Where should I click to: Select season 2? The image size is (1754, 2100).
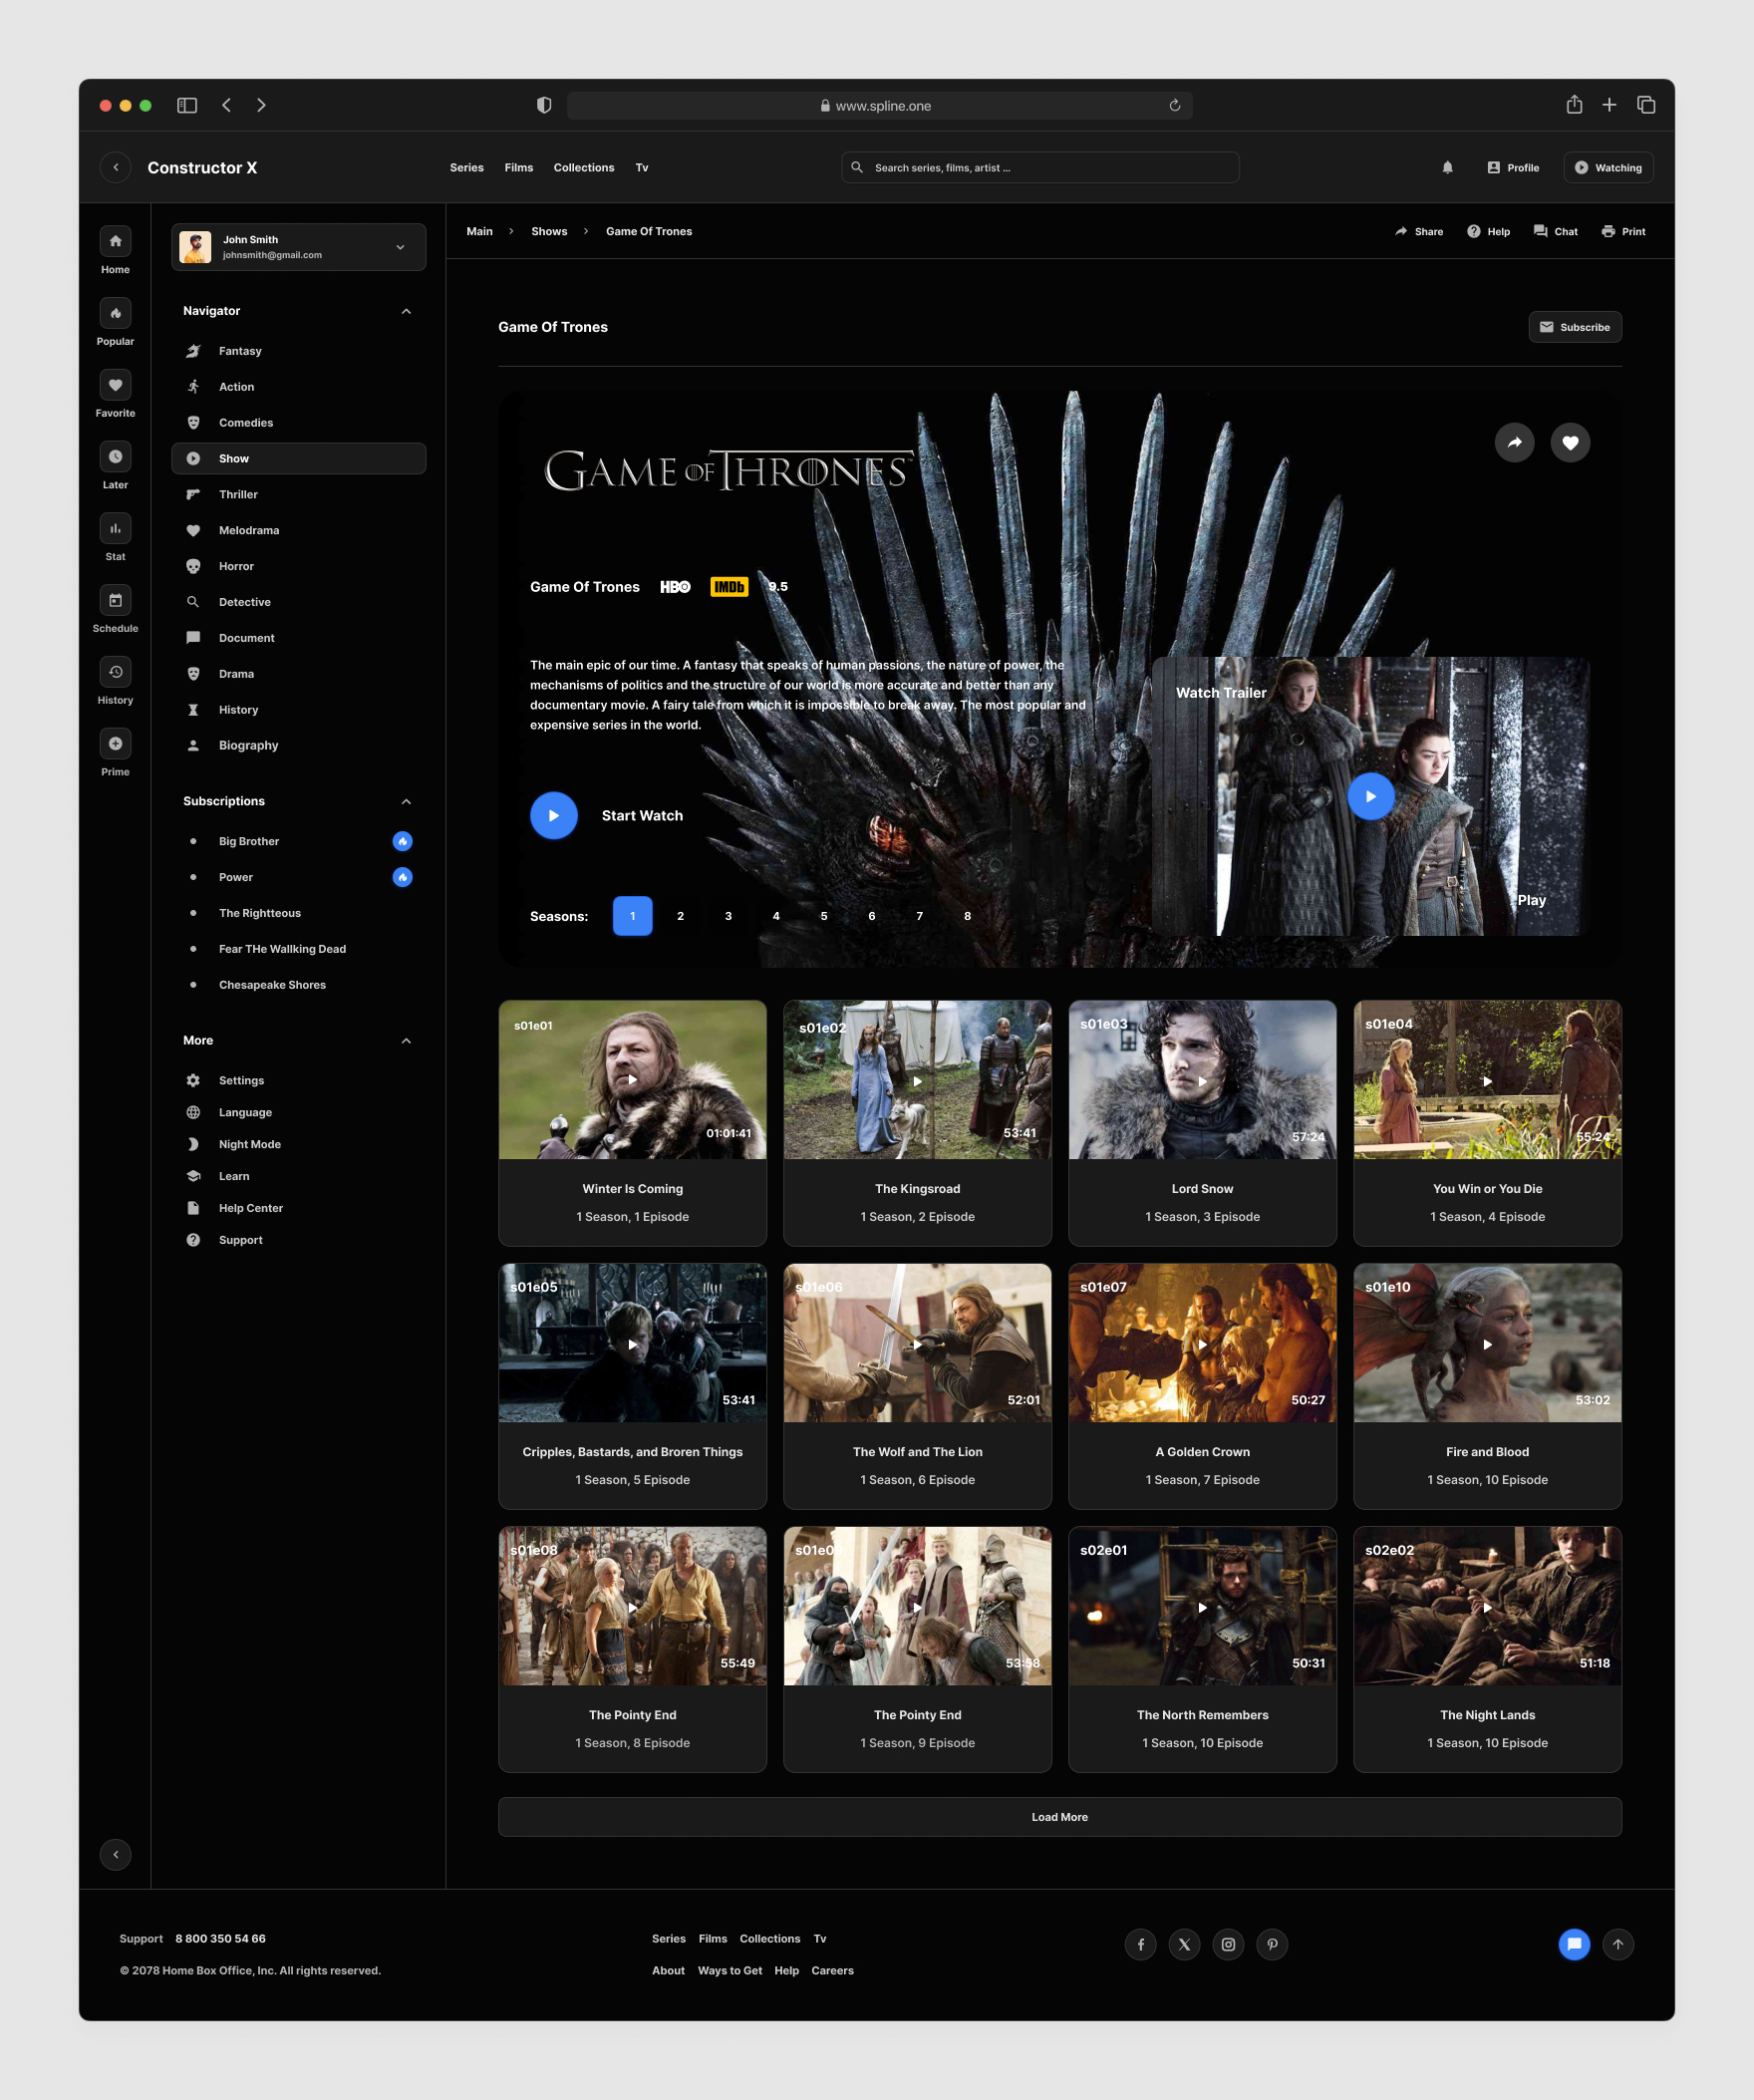[x=680, y=916]
